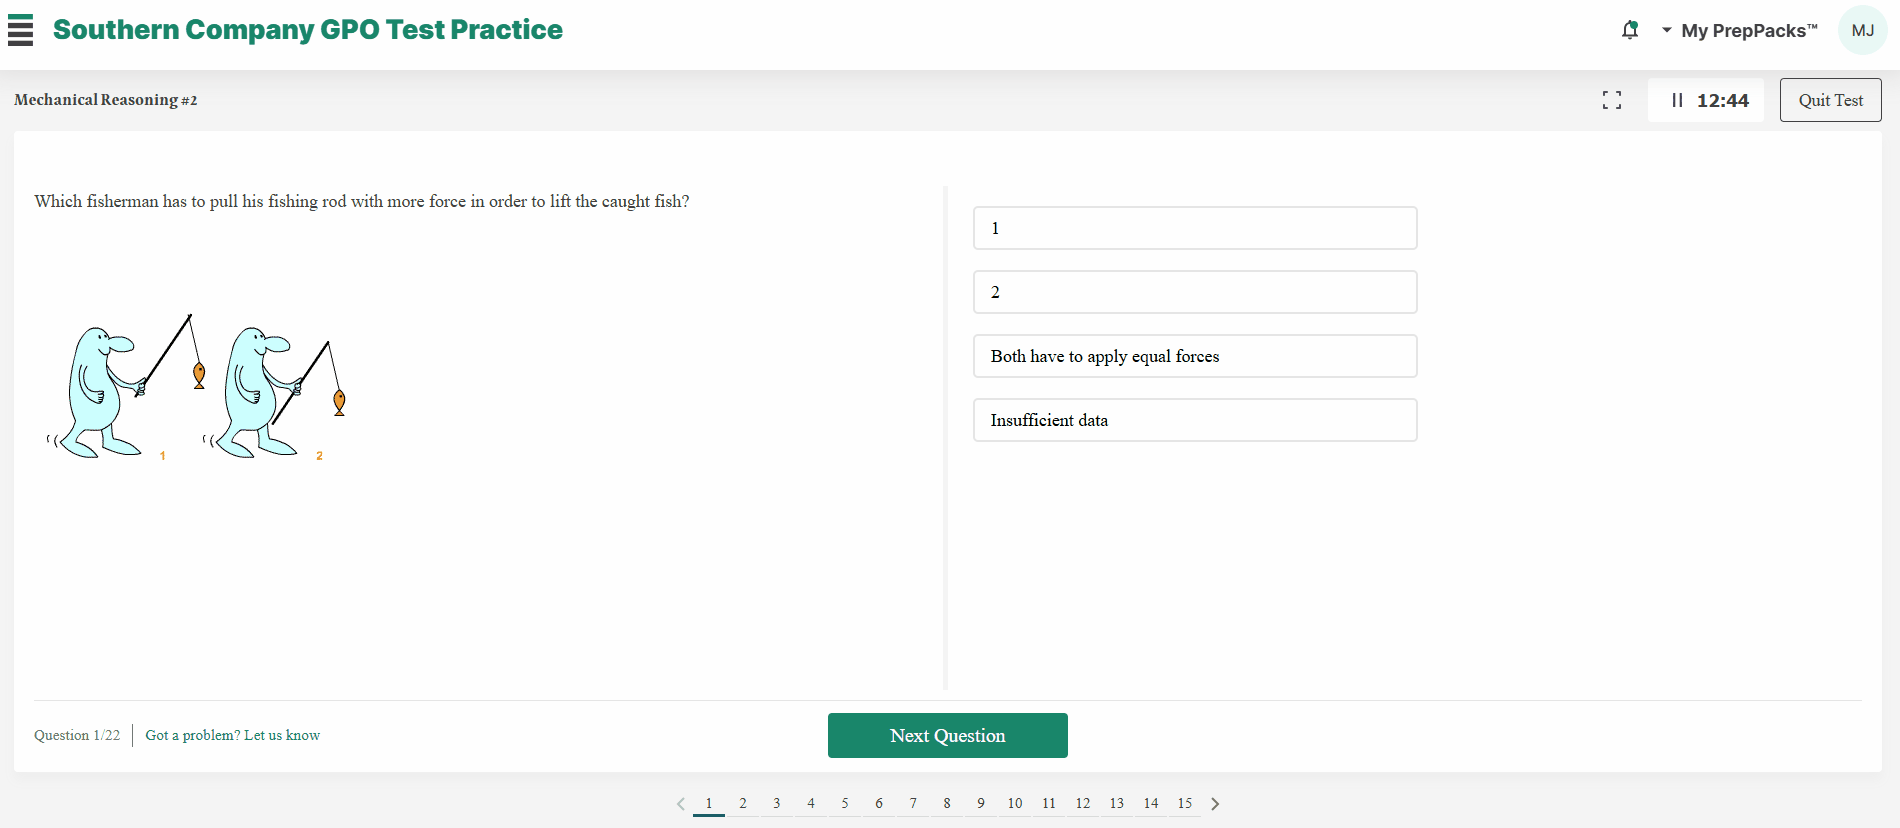1900x828 pixels.
Task: Jump to question 2 in pagination
Action: click(x=743, y=804)
